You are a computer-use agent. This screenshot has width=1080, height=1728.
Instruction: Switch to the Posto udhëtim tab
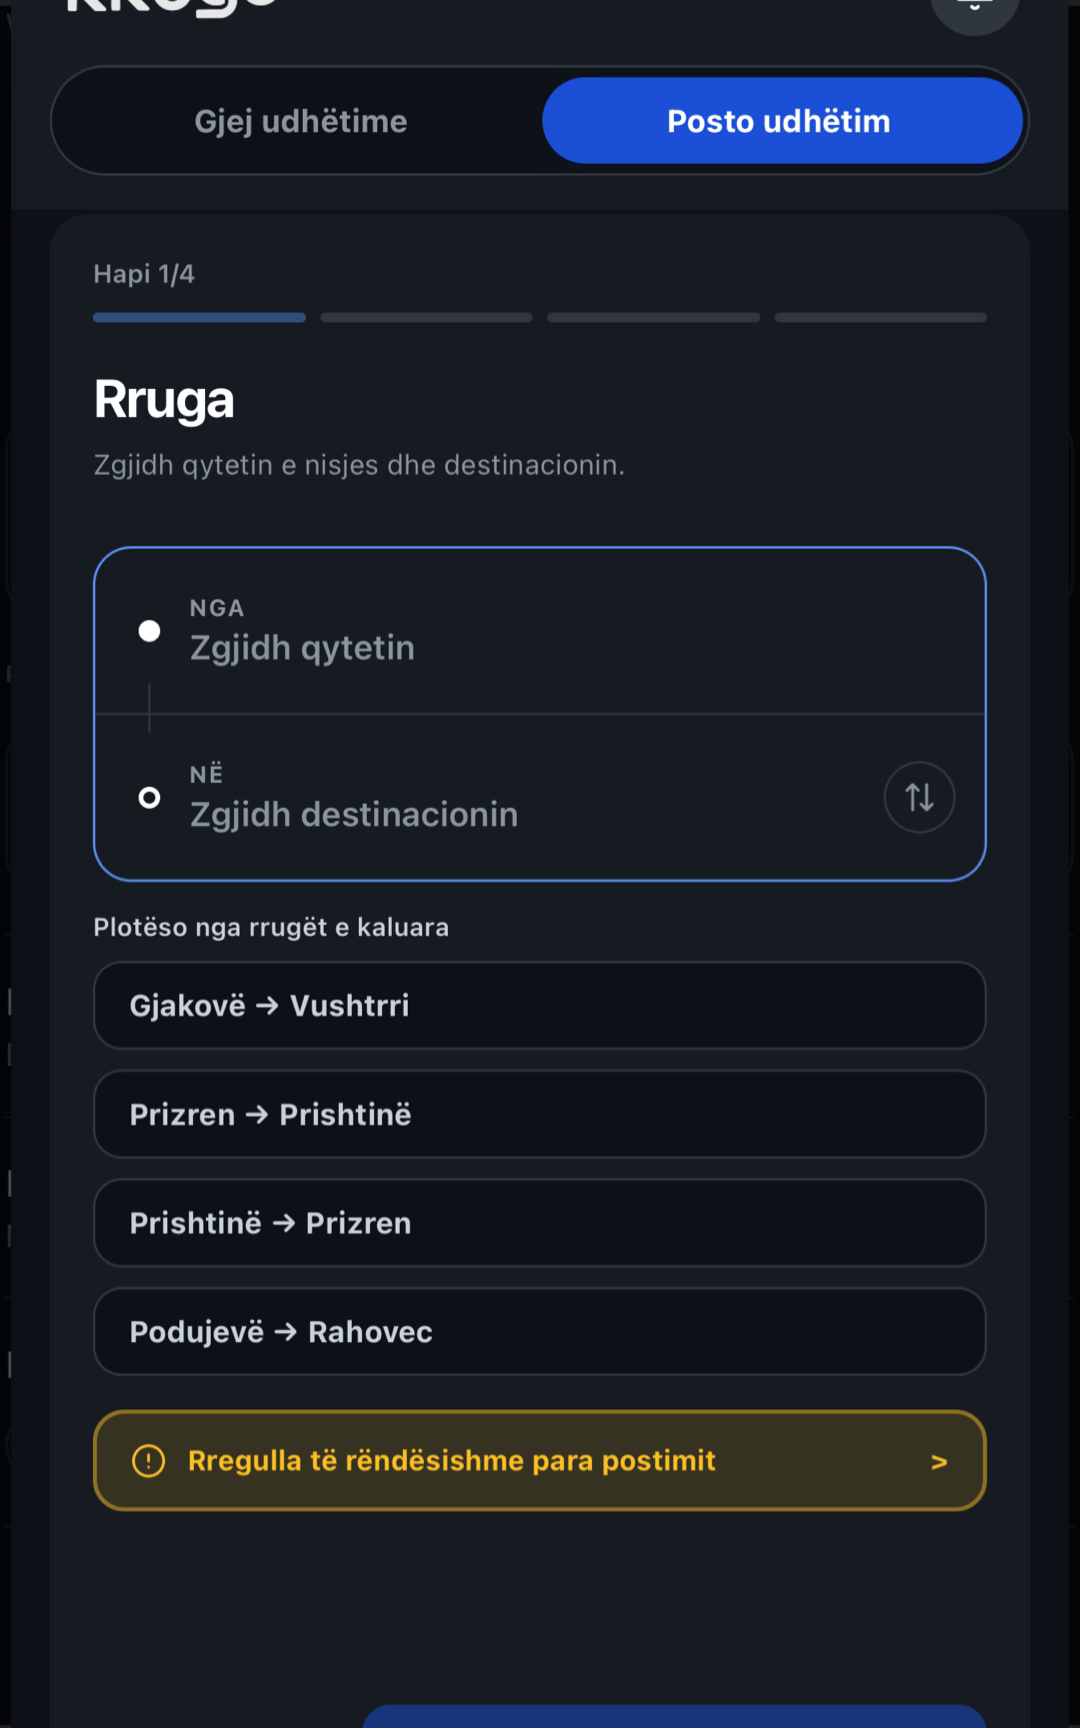(x=780, y=120)
